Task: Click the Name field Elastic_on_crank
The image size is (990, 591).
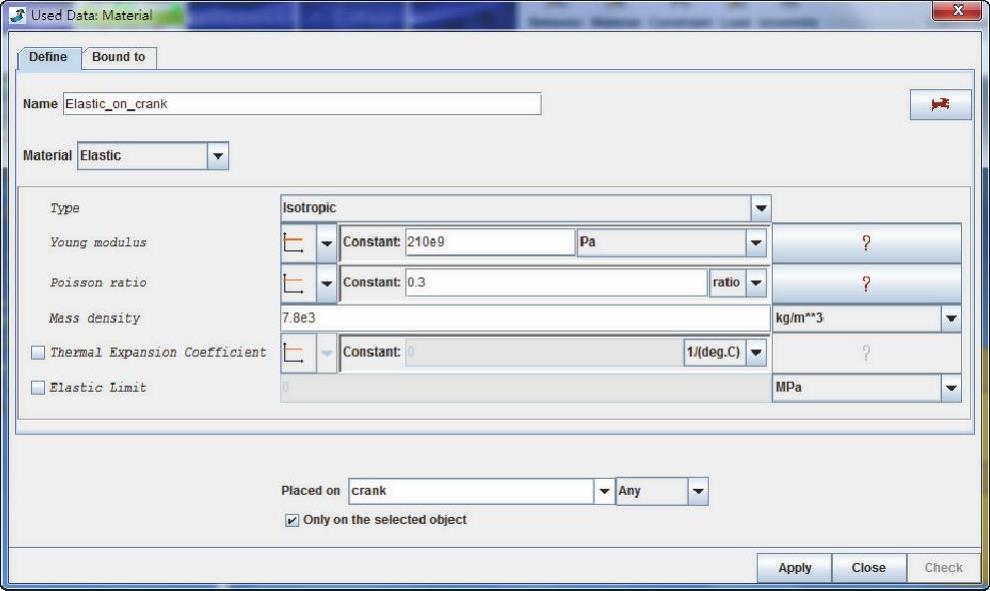Action: [x=300, y=104]
